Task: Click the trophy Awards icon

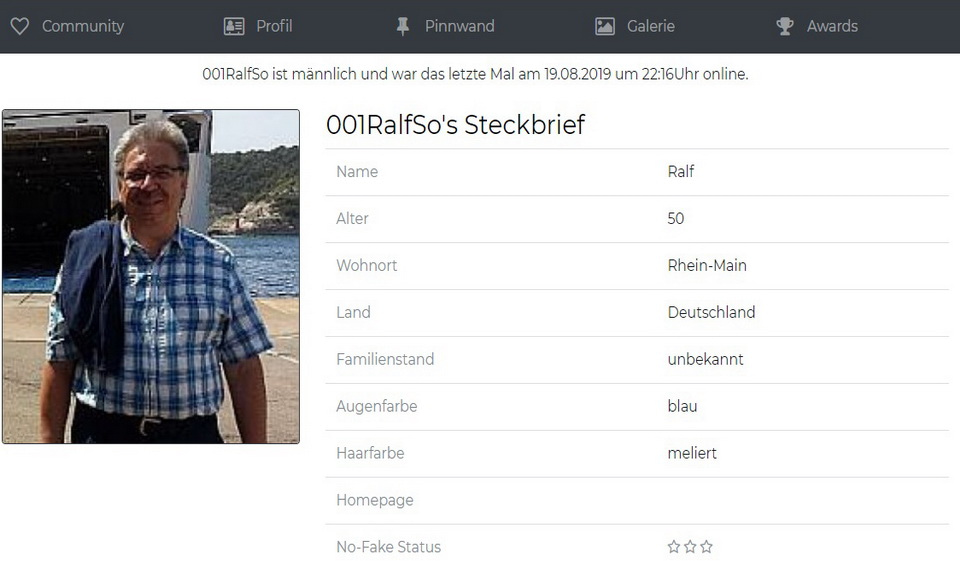Action: tap(785, 26)
